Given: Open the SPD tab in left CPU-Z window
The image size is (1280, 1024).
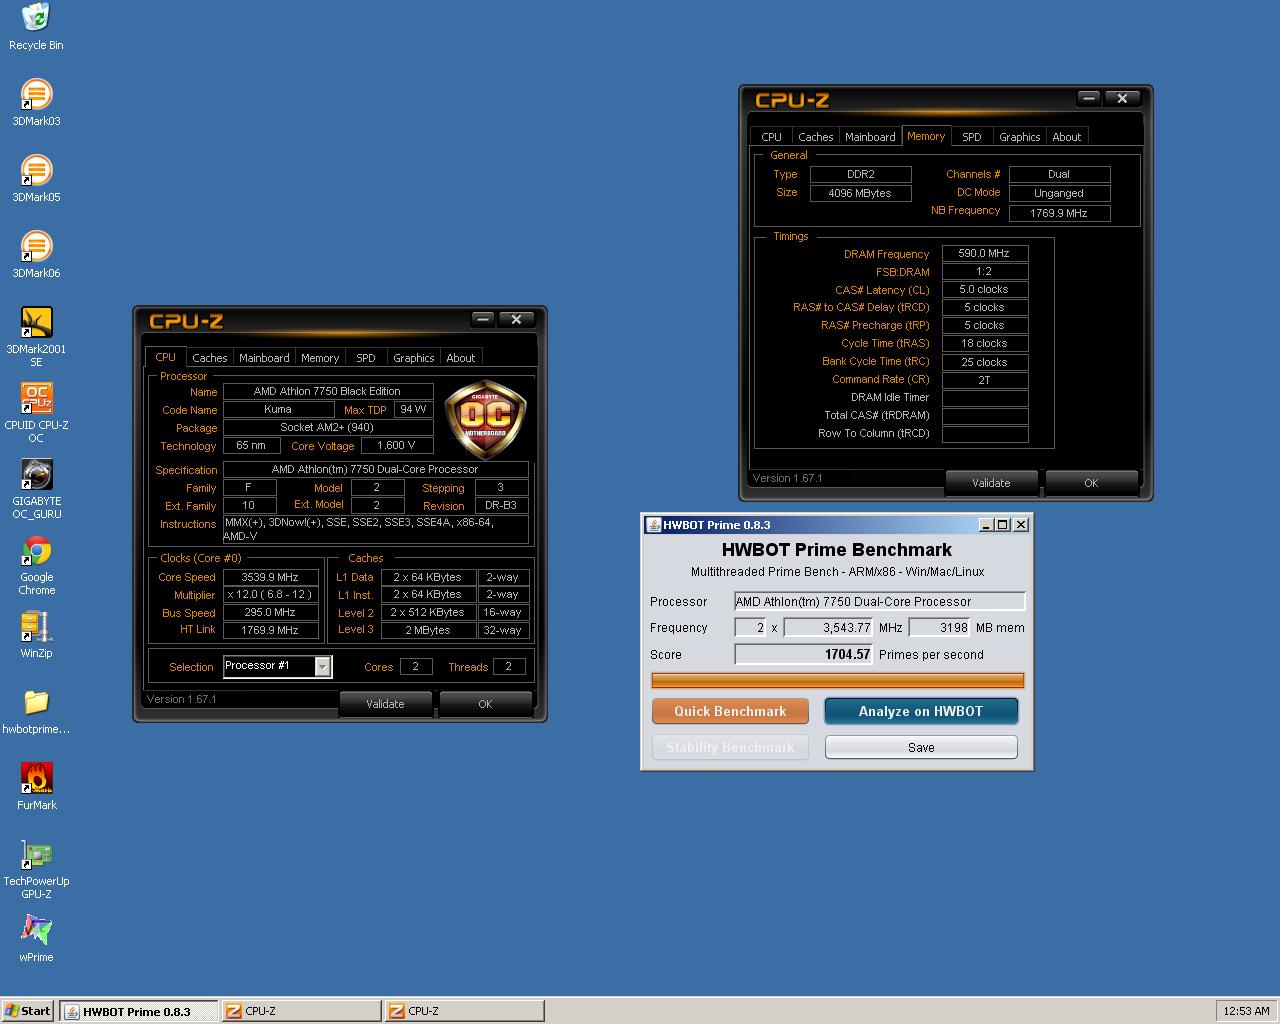Looking at the screenshot, I should (x=366, y=357).
